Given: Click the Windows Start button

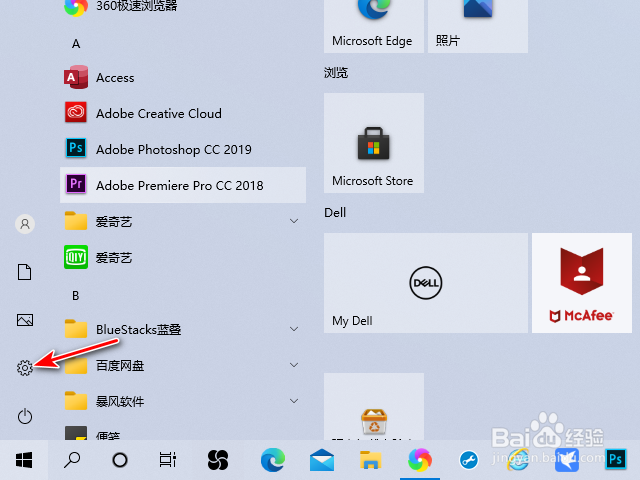Looking at the screenshot, I should coord(24,460).
